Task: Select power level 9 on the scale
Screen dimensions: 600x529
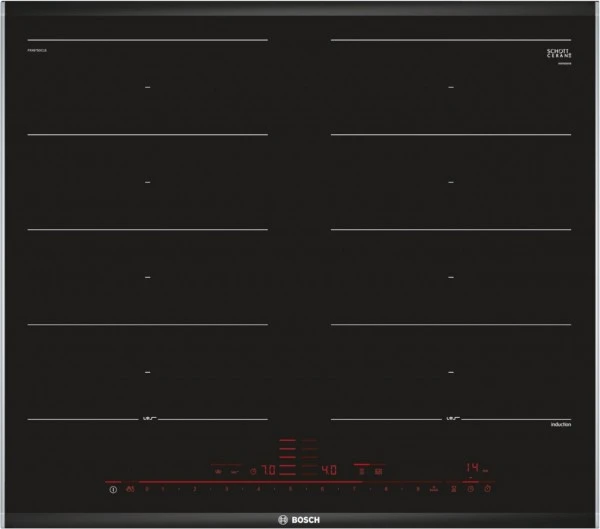Action: pos(417,489)
